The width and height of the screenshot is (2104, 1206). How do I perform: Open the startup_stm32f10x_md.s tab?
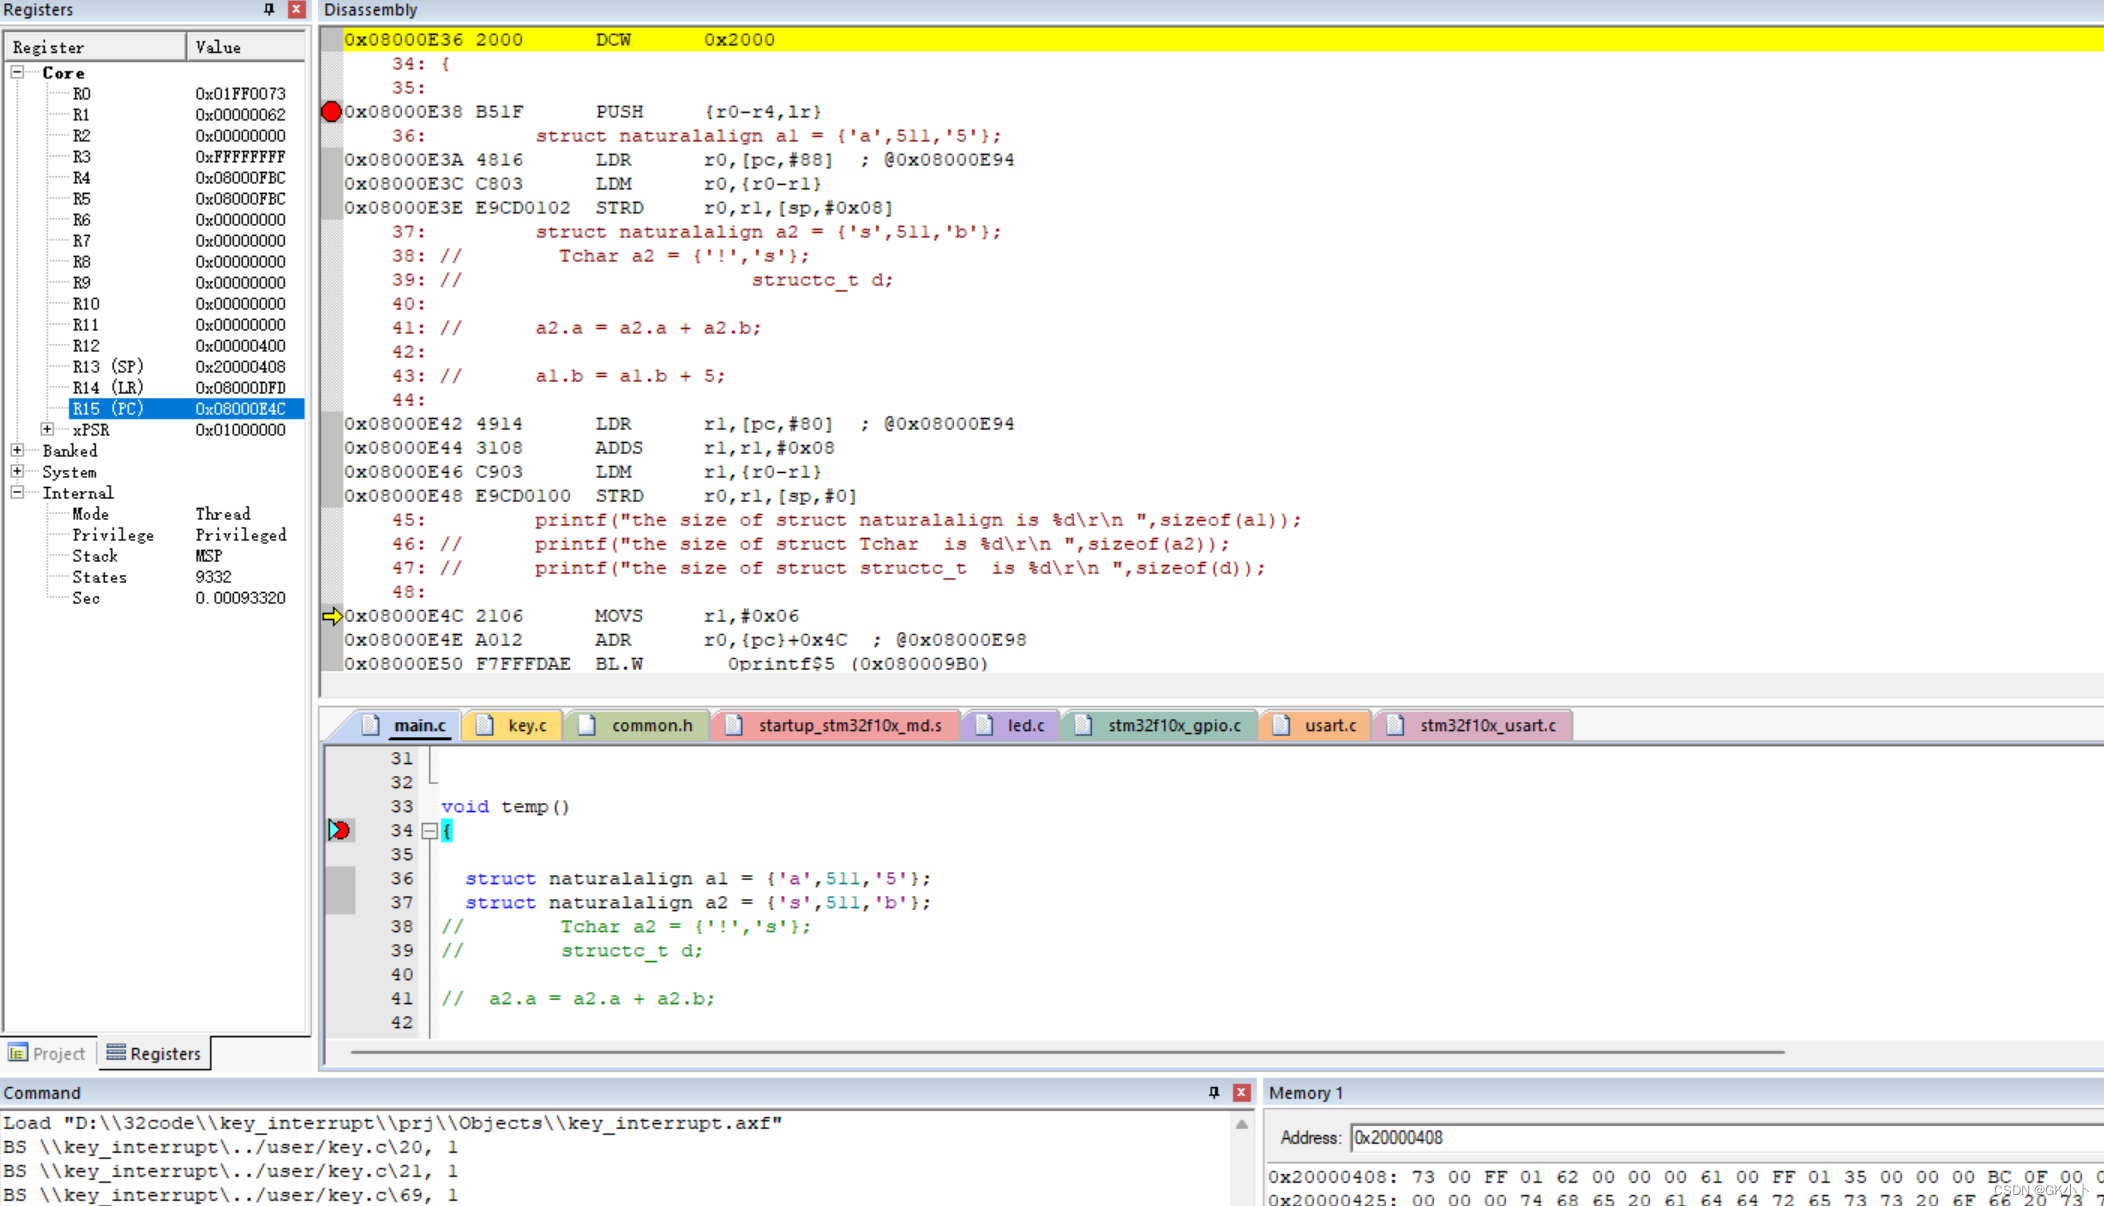pos(836,725)
